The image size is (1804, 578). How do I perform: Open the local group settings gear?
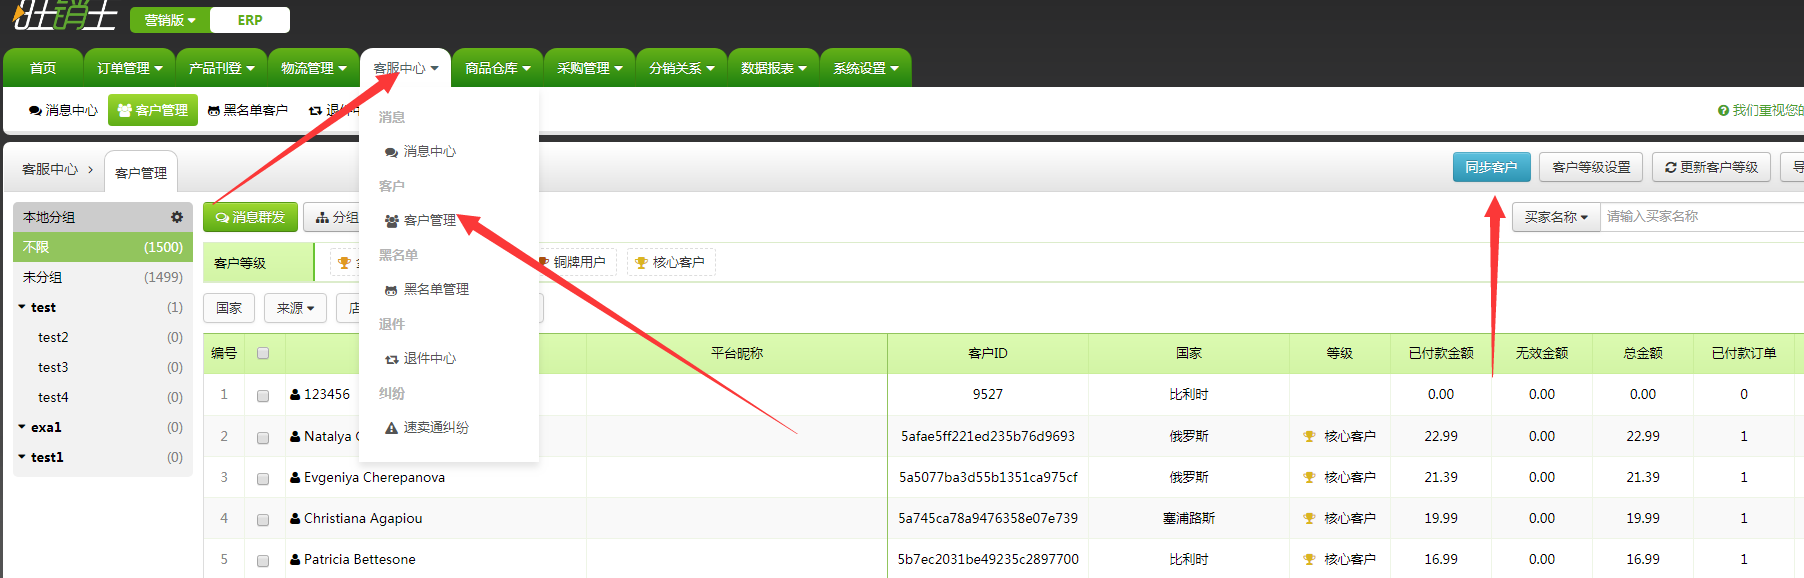click(177, 217)
